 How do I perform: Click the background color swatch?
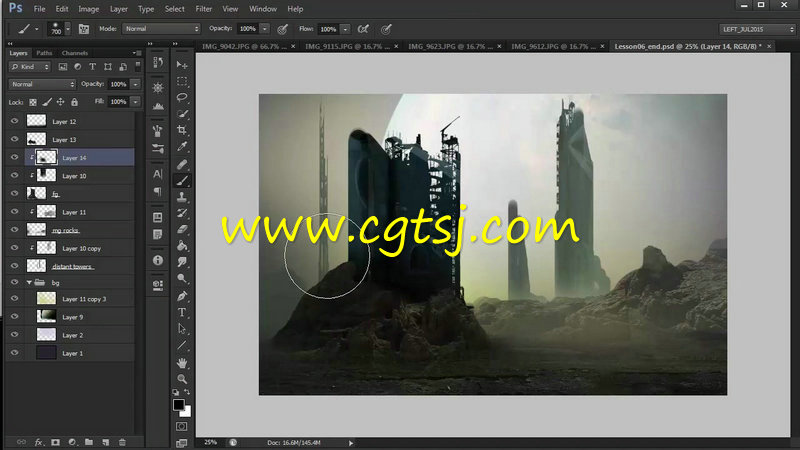coord(187,412)
